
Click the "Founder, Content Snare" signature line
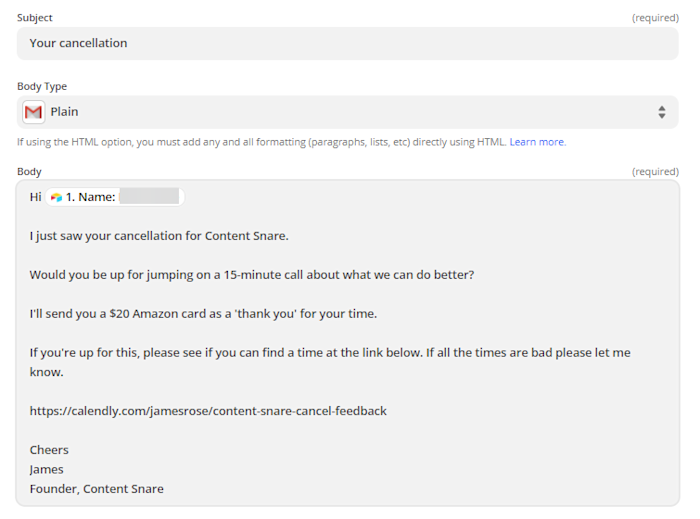(97, 489)
